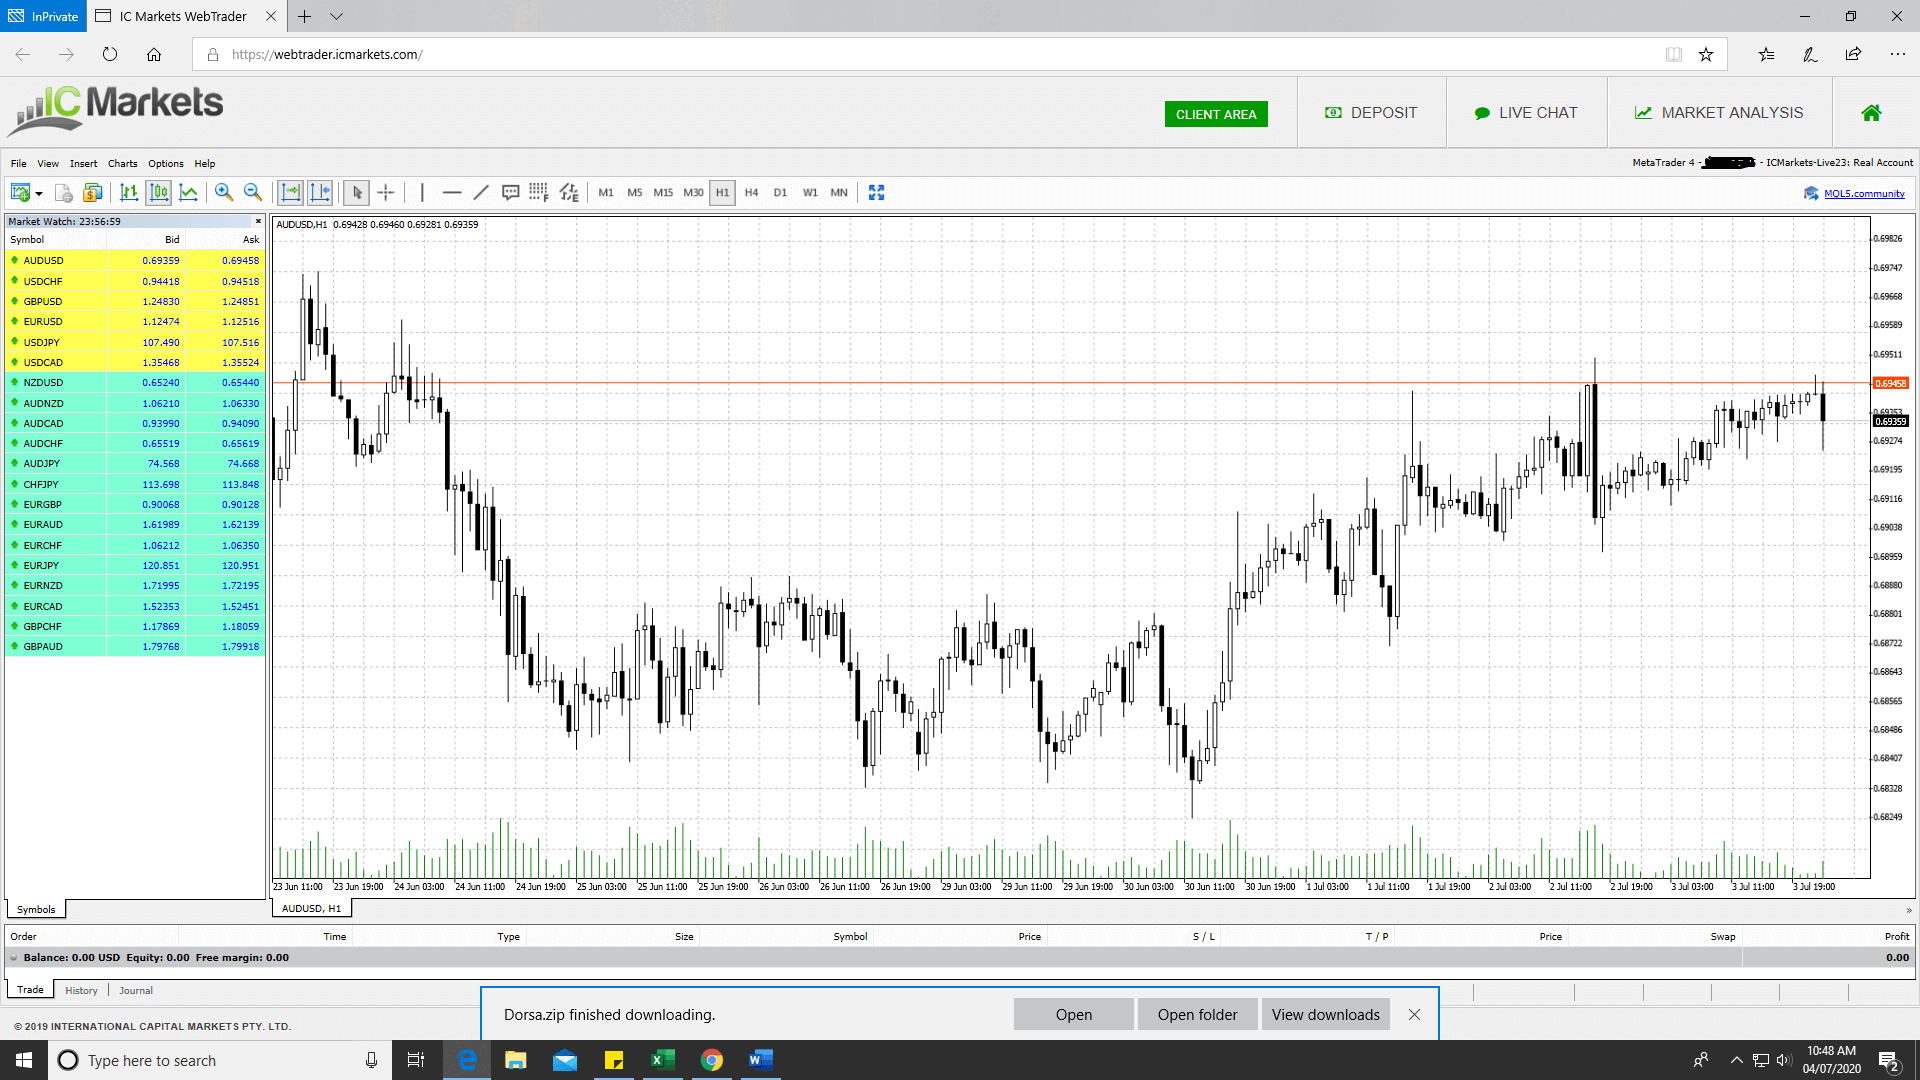This screenshot has width=1920, height=1080.
Task: Open the Options menu
Action: pos(166,164)
